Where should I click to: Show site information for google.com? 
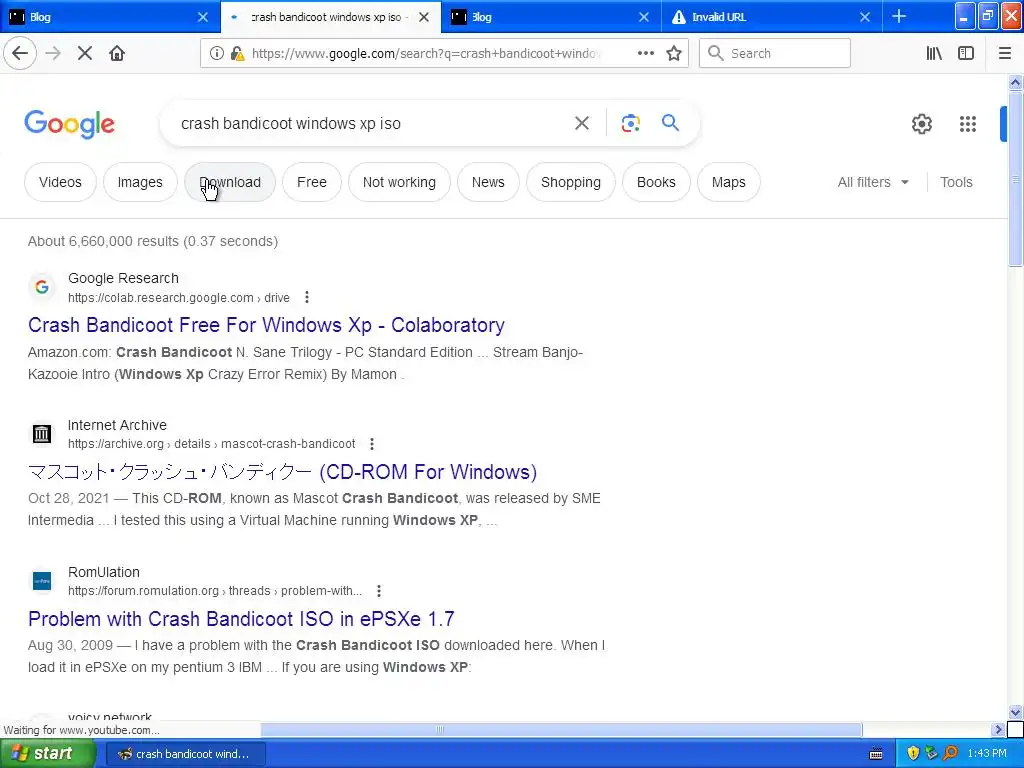coord(217,54)
